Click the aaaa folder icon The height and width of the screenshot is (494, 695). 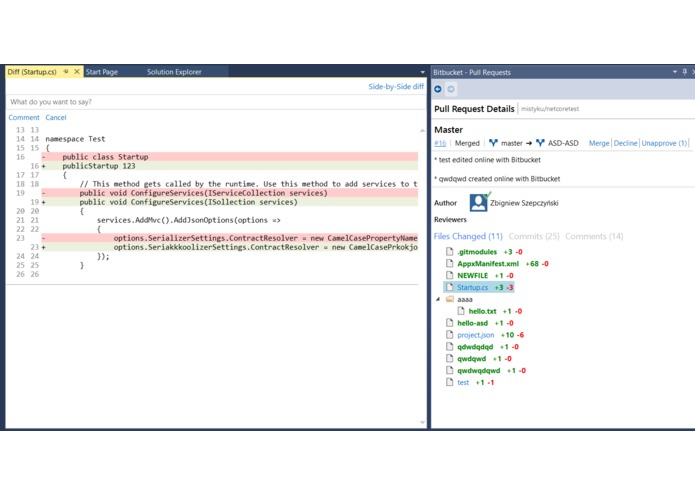coord(449,299)
